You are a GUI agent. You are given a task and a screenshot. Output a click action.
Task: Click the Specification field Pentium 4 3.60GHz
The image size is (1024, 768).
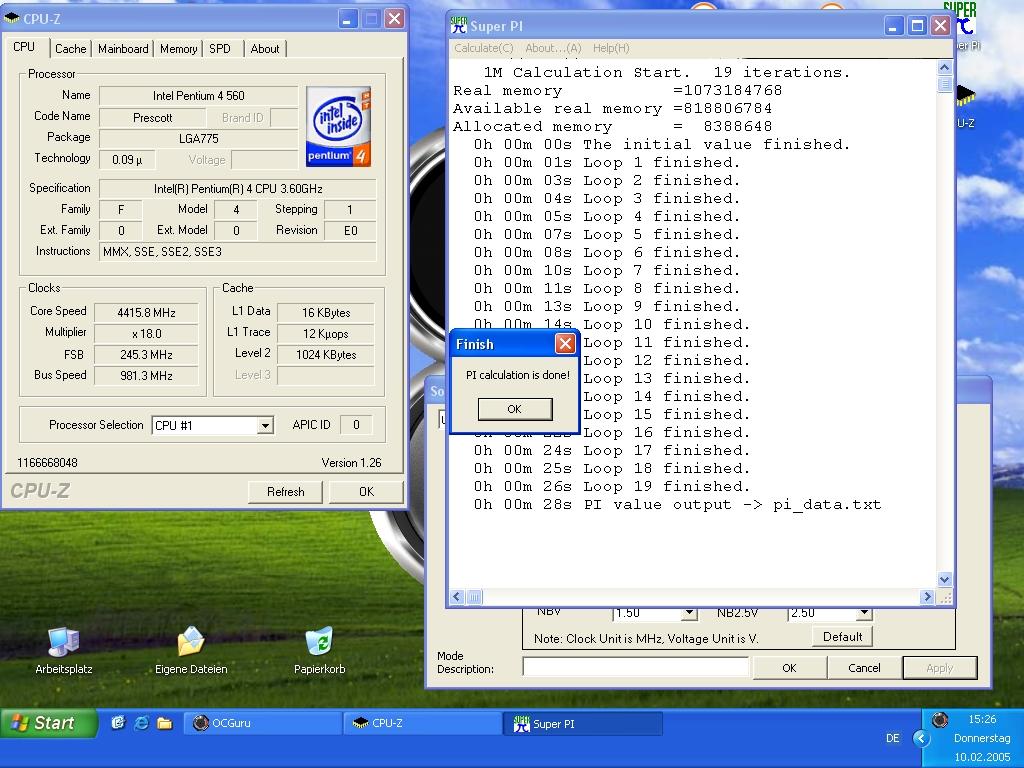[x=238, y=189]
